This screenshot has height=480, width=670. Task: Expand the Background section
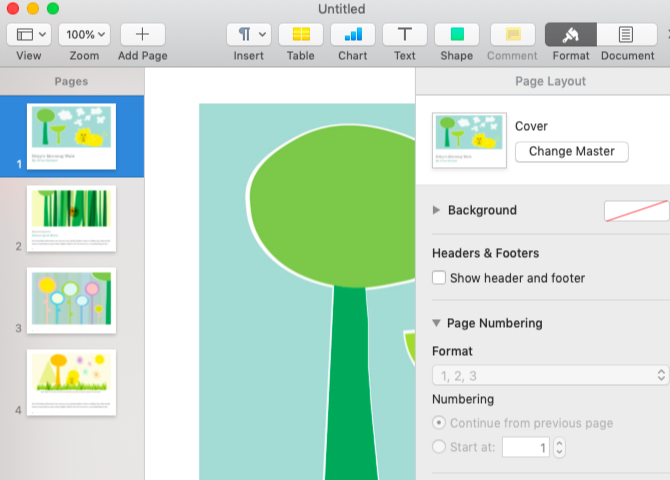[x=436, y=210]
